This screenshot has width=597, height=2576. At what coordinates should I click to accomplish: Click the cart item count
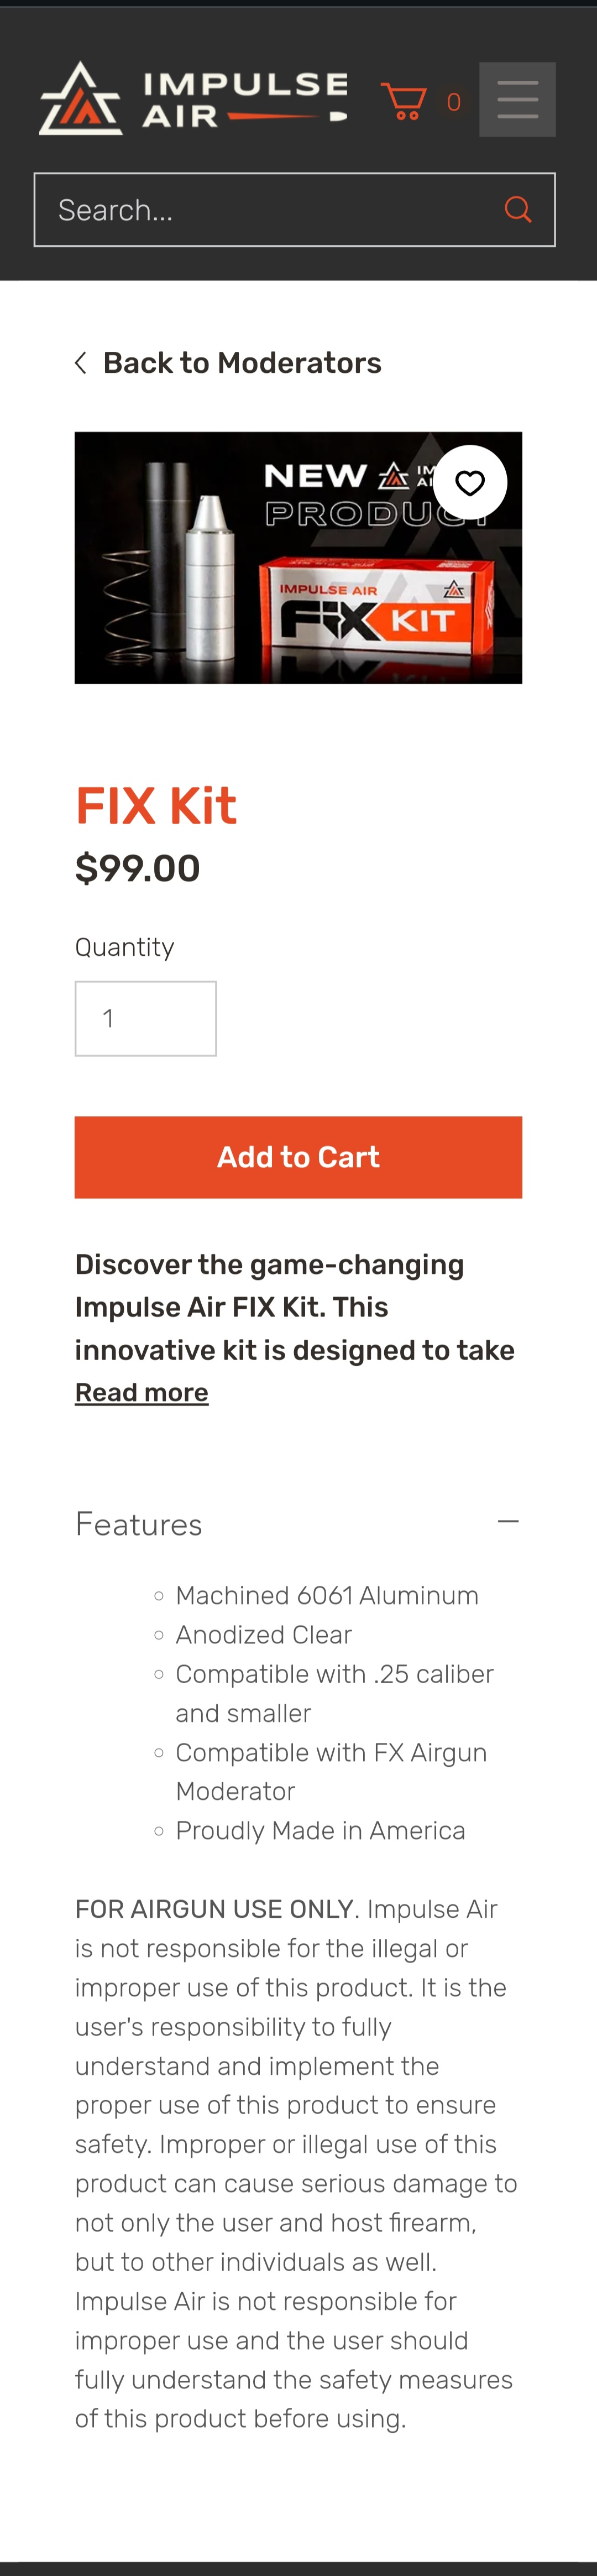pos(453,102)
